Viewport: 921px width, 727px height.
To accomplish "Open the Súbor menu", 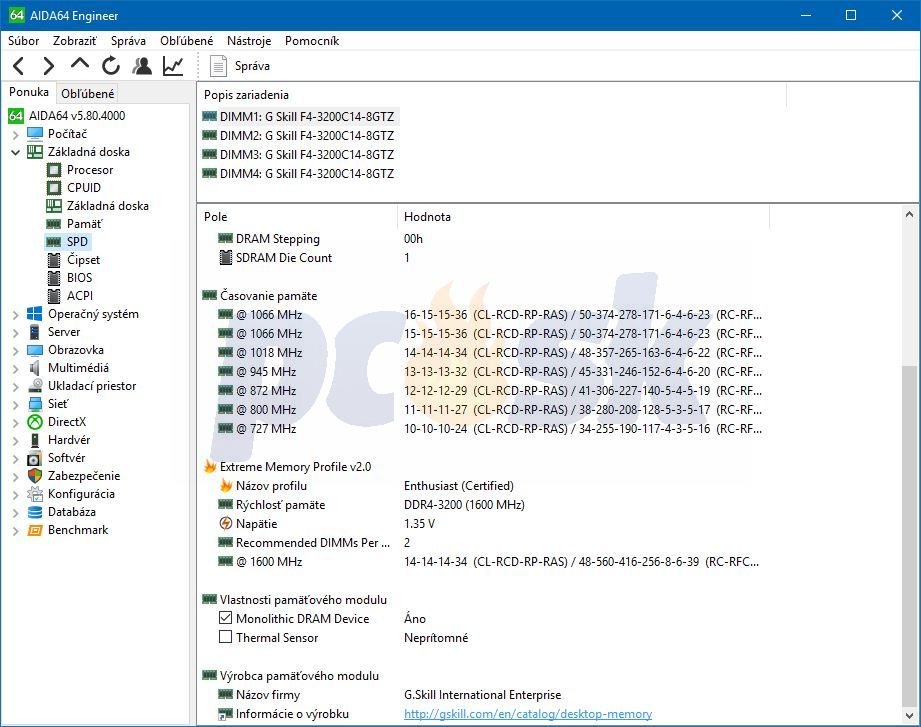I will (23, 41).
